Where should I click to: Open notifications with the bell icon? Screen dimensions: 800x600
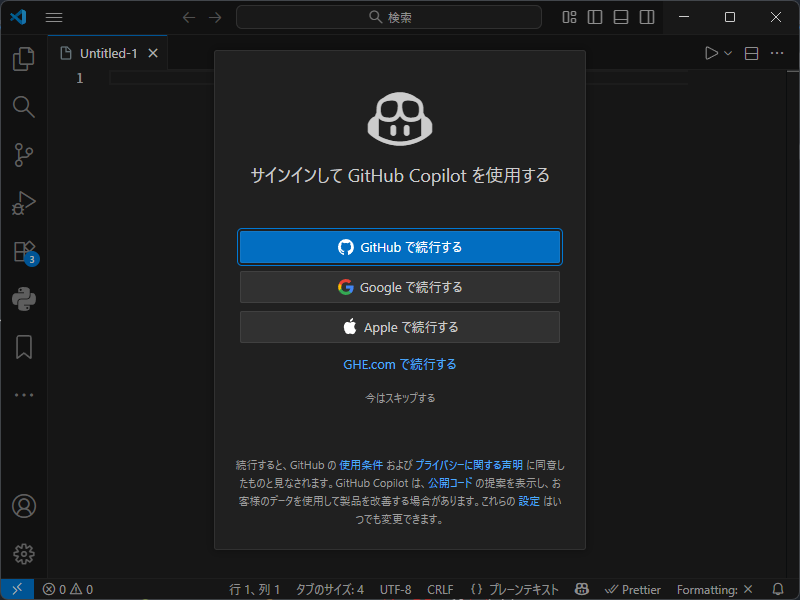(x=778, y=589)
